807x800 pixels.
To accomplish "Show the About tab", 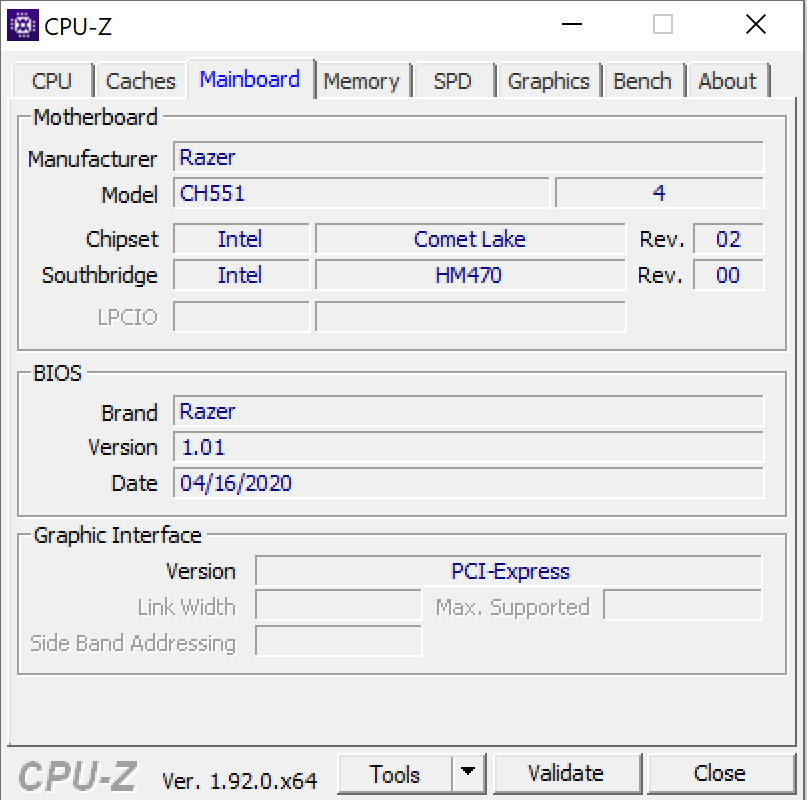I will click(x=727, y=81).
